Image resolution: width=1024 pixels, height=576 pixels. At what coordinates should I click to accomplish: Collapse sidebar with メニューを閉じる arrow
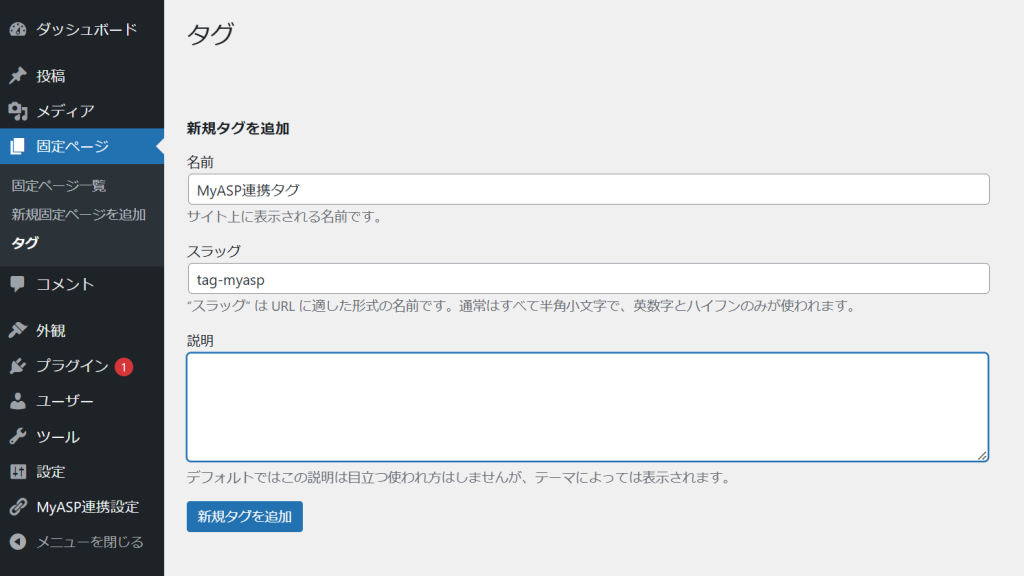[18, 542]
